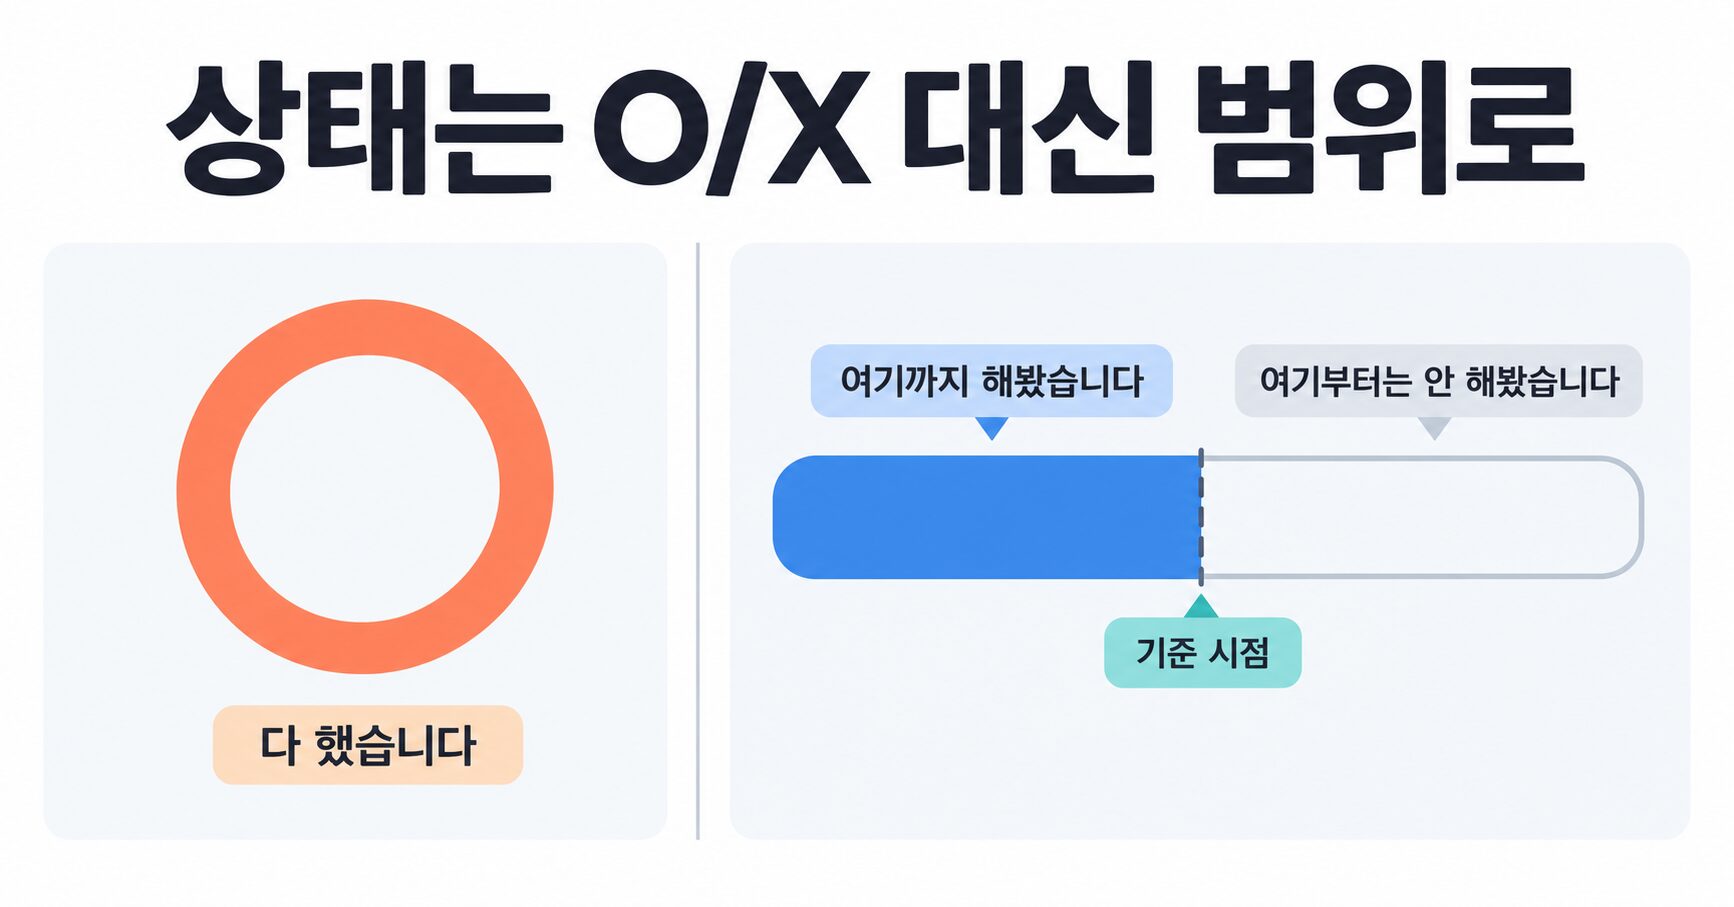Click the blue triangle pointer under 여기까지 해봤습니다

point(991,427)
